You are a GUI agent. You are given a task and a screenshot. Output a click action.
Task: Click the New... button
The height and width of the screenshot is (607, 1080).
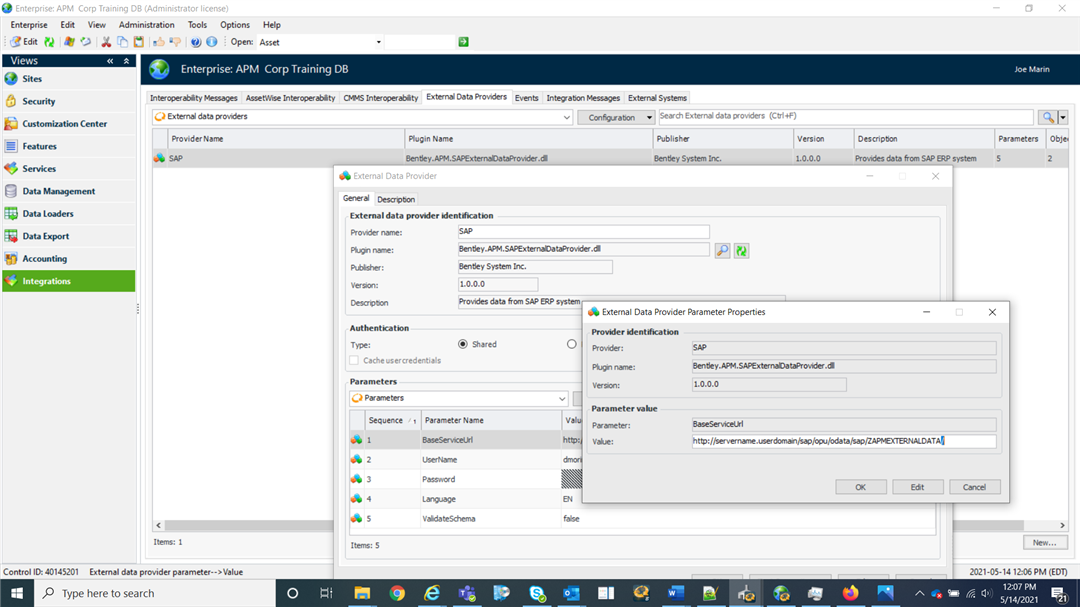1044,543
